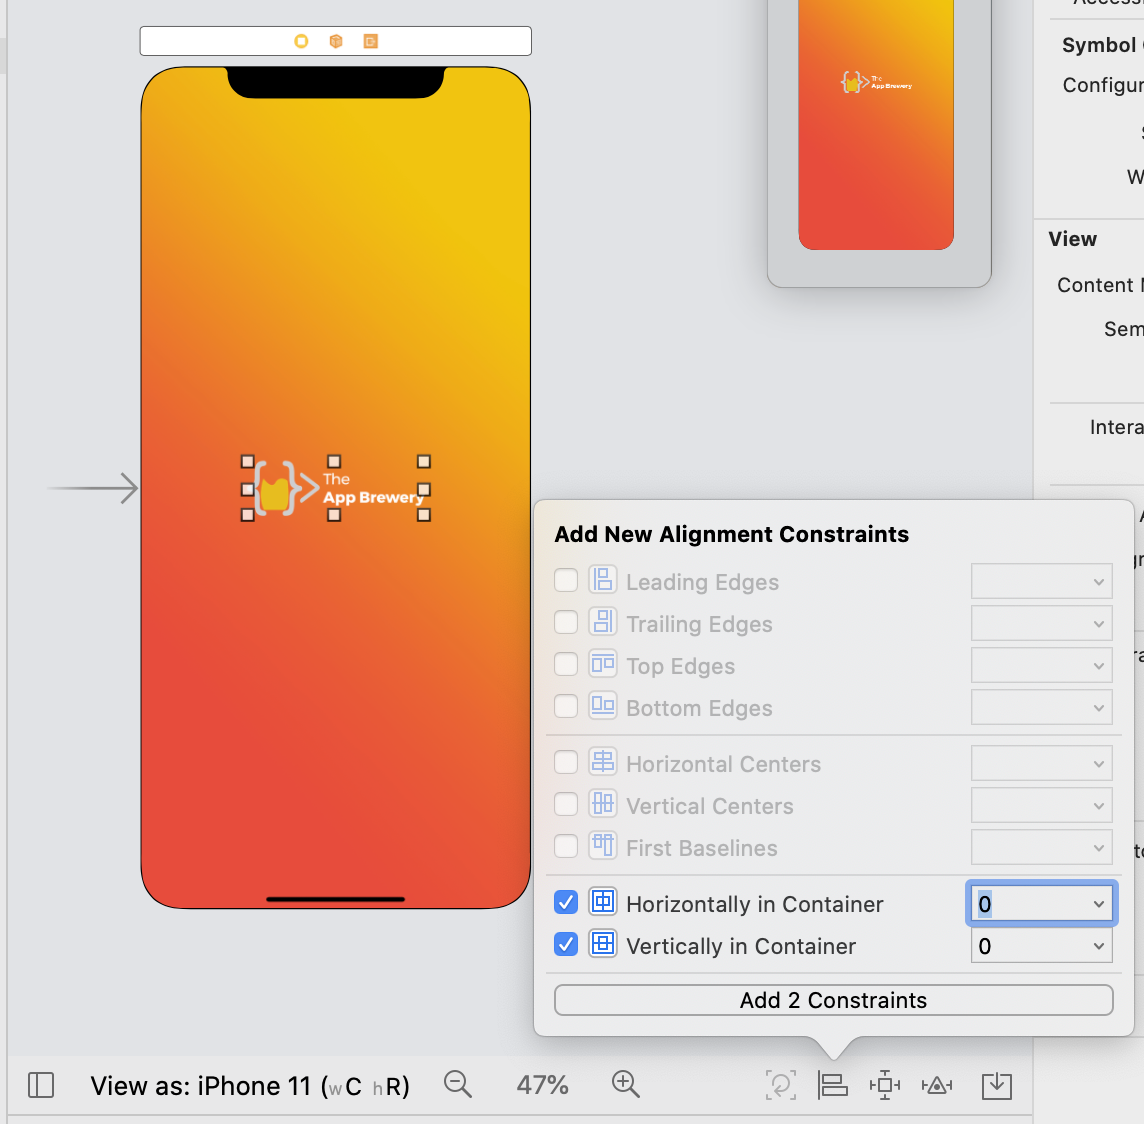Click the Horizontal Centers alignment icon
The height and width of the screenshot is (1124, 1144).
tap(603, 762)
